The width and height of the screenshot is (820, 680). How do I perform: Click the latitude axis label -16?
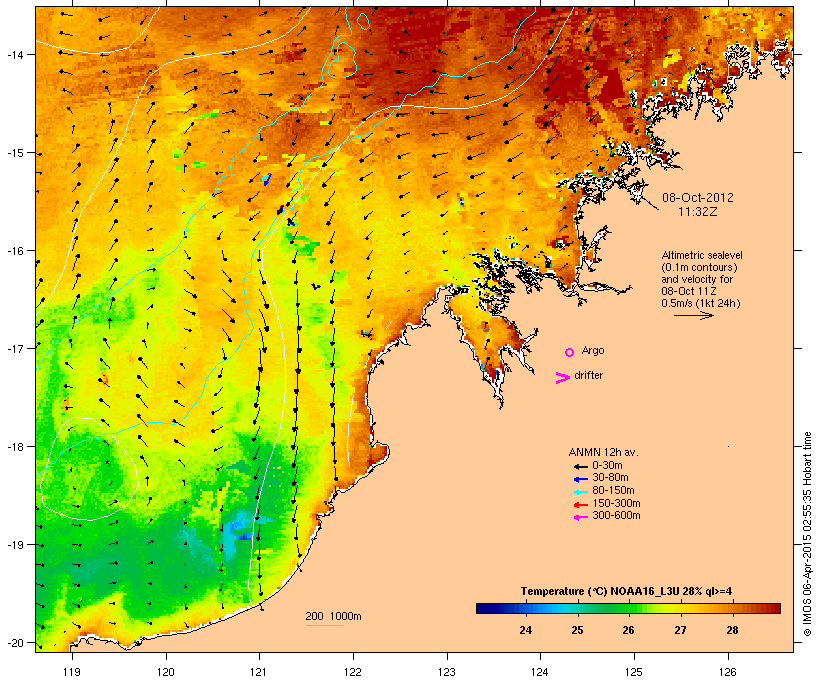pos(14,251)
